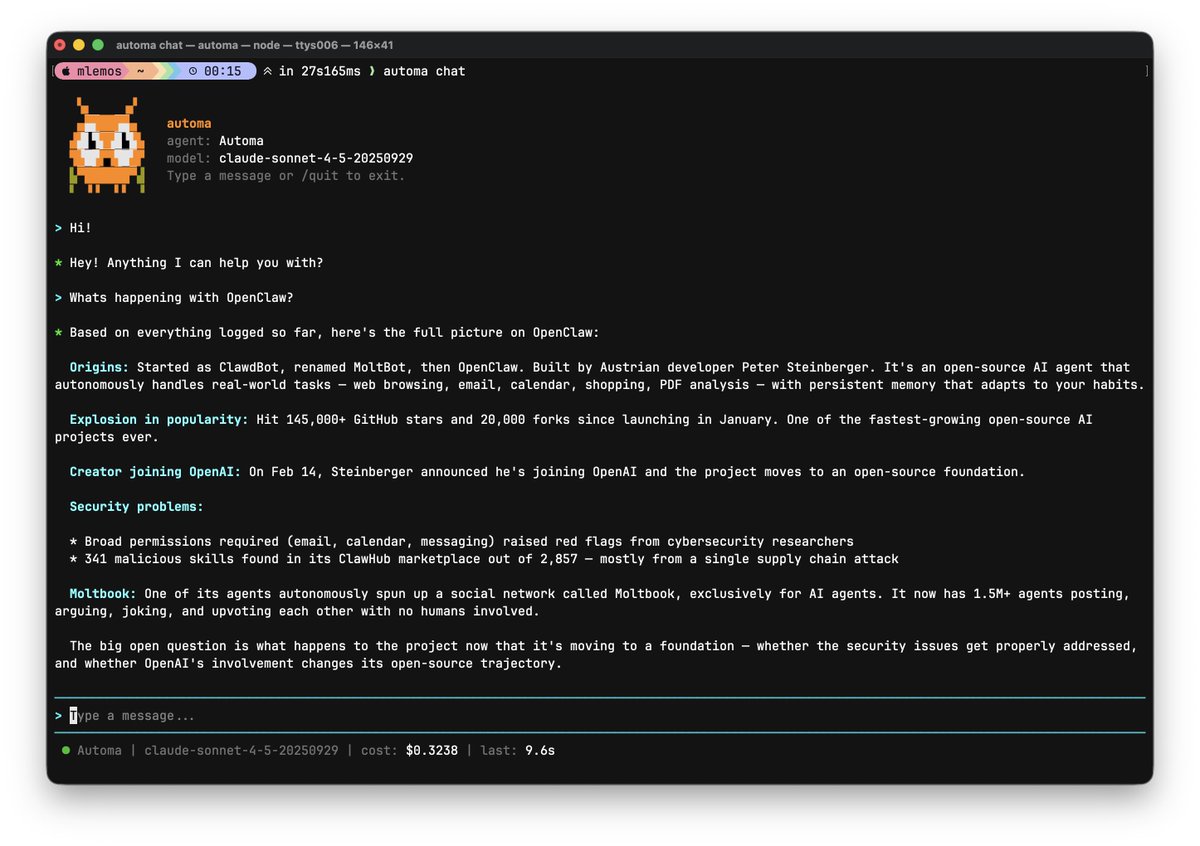Click the 'Explosion in popularity:' heading

click(x=159, y=419)
